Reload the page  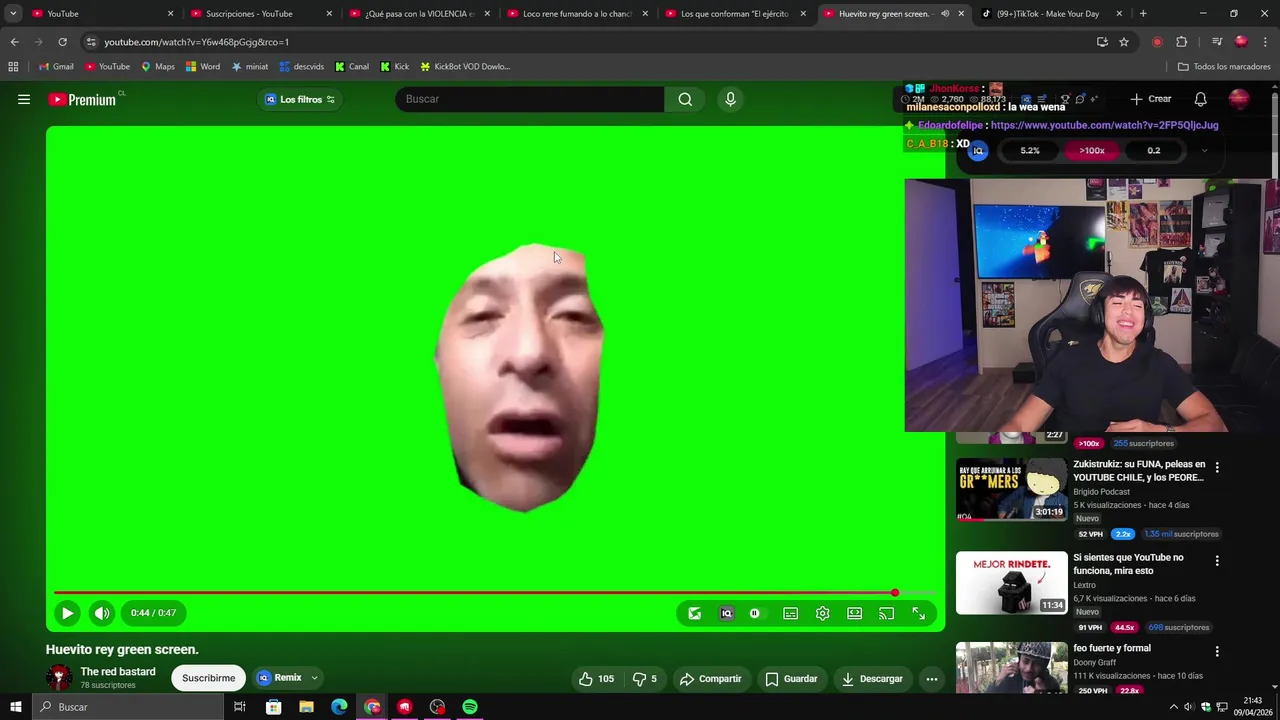[62, 42]
